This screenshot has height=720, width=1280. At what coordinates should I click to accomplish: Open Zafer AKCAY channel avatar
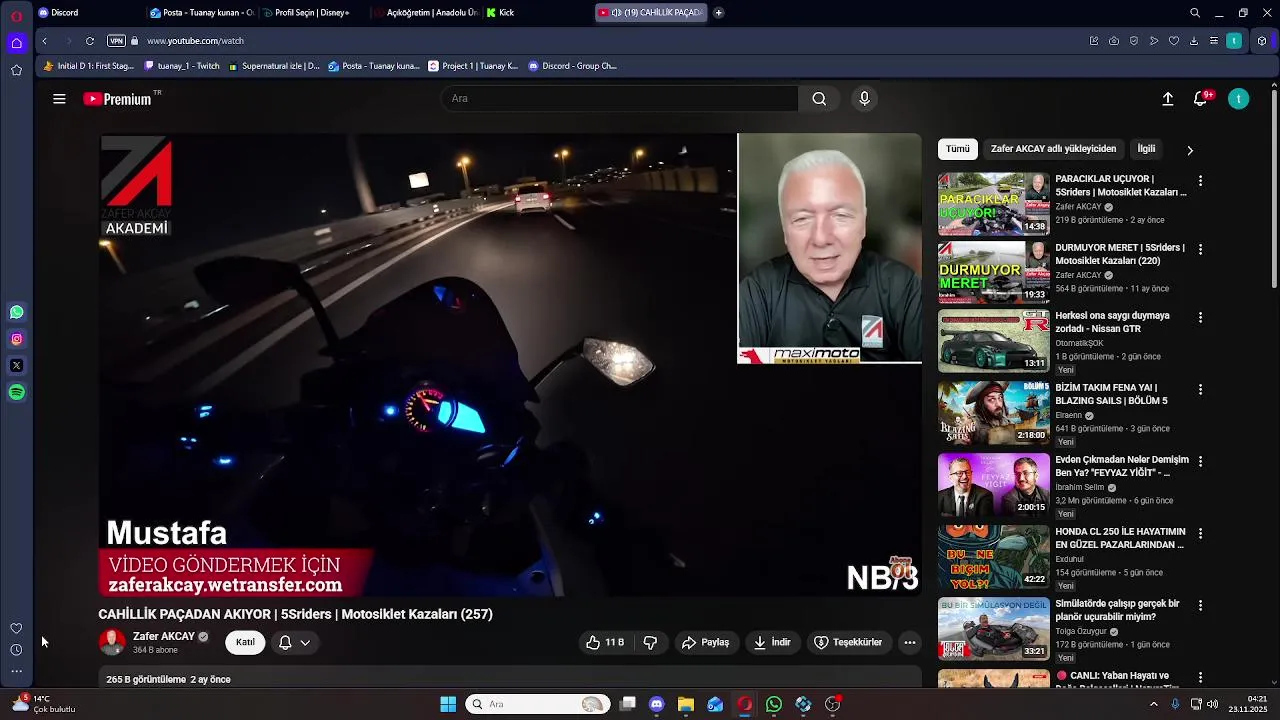coord(112,642)
